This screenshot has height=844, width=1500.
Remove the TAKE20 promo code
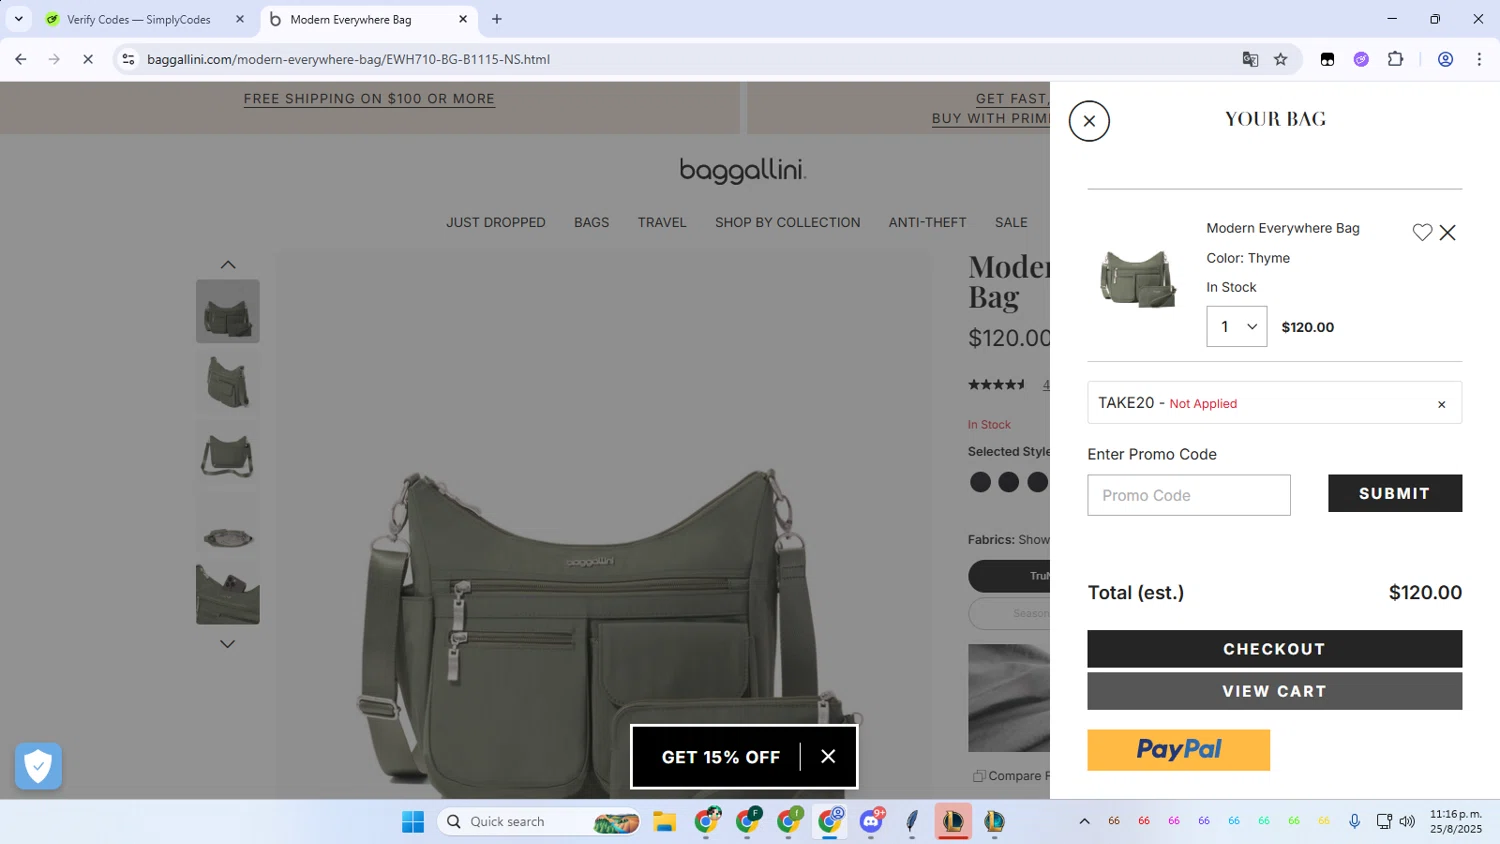tap(1441, 404)
